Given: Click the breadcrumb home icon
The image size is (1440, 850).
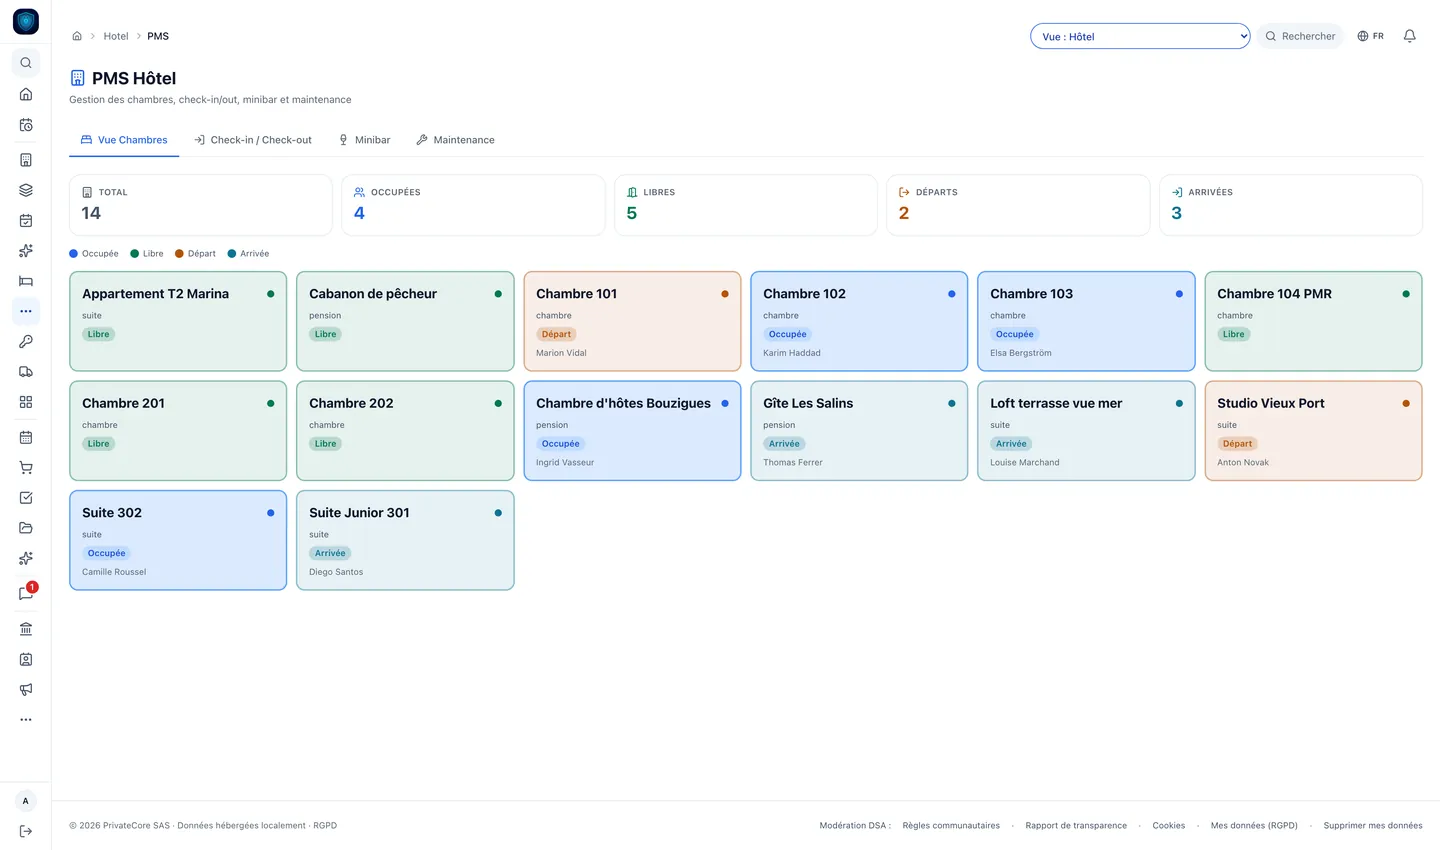Looking at the screenshot, I should (77, 36).
